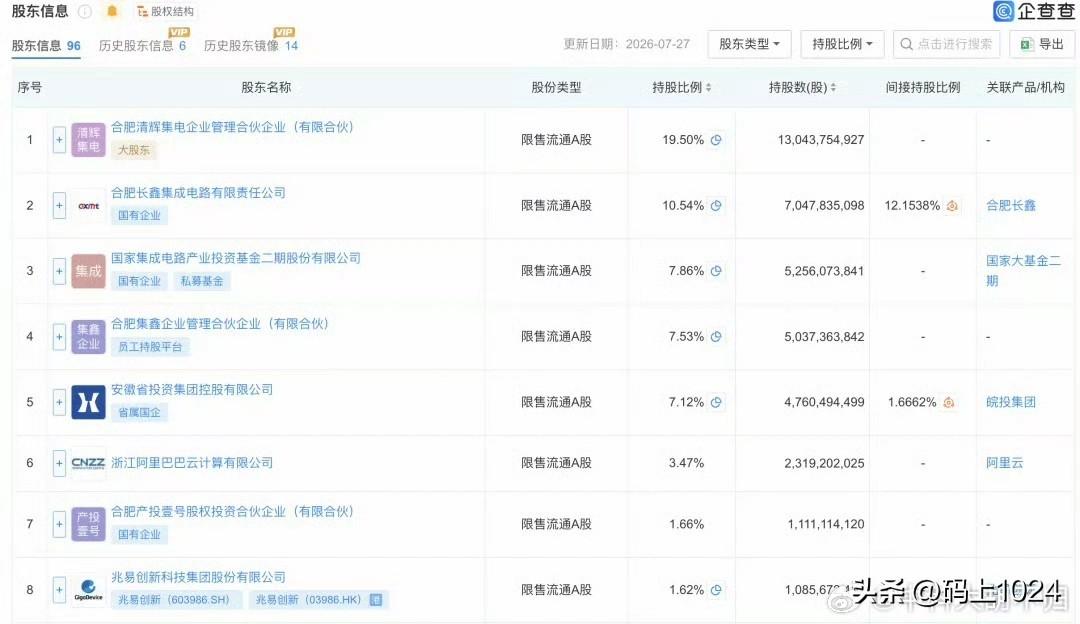The width and height of the screenshot is (1080, 624).
Task: Open the 国家大基金二期 related link
Action: pos(1023,271)
